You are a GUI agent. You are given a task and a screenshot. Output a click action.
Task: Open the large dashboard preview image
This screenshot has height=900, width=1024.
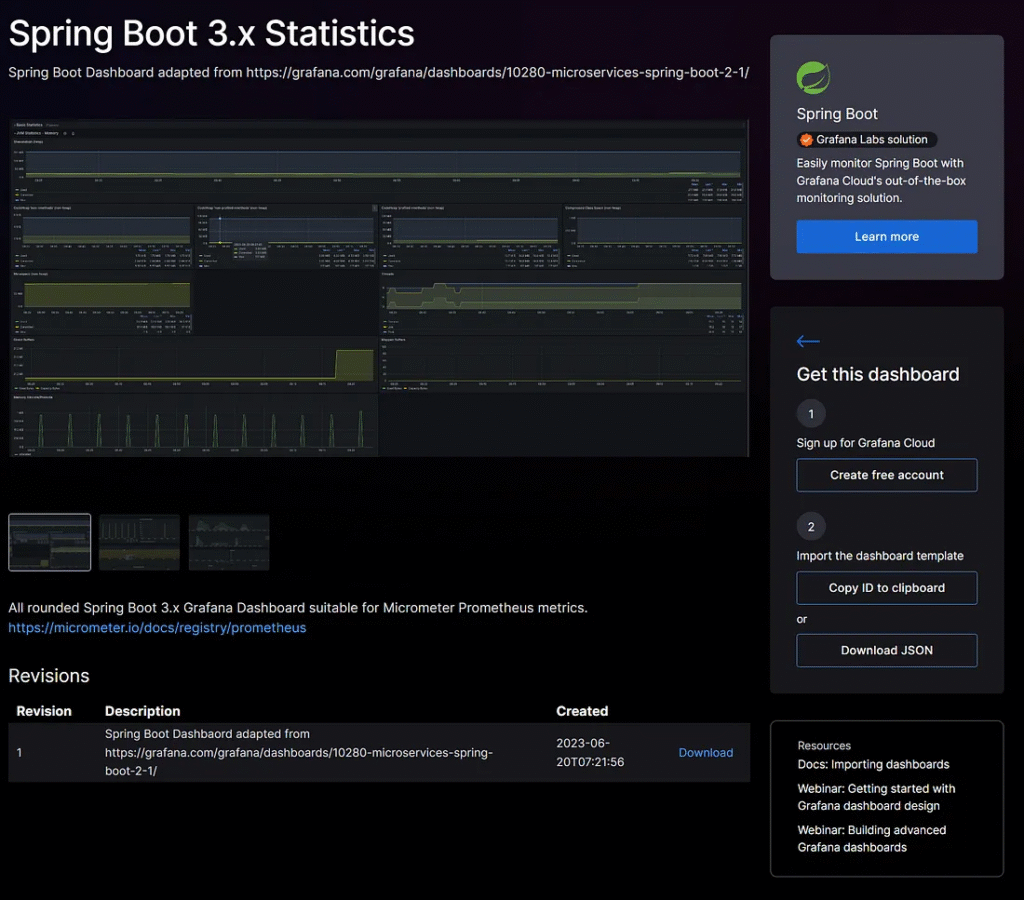click(378, 288)
